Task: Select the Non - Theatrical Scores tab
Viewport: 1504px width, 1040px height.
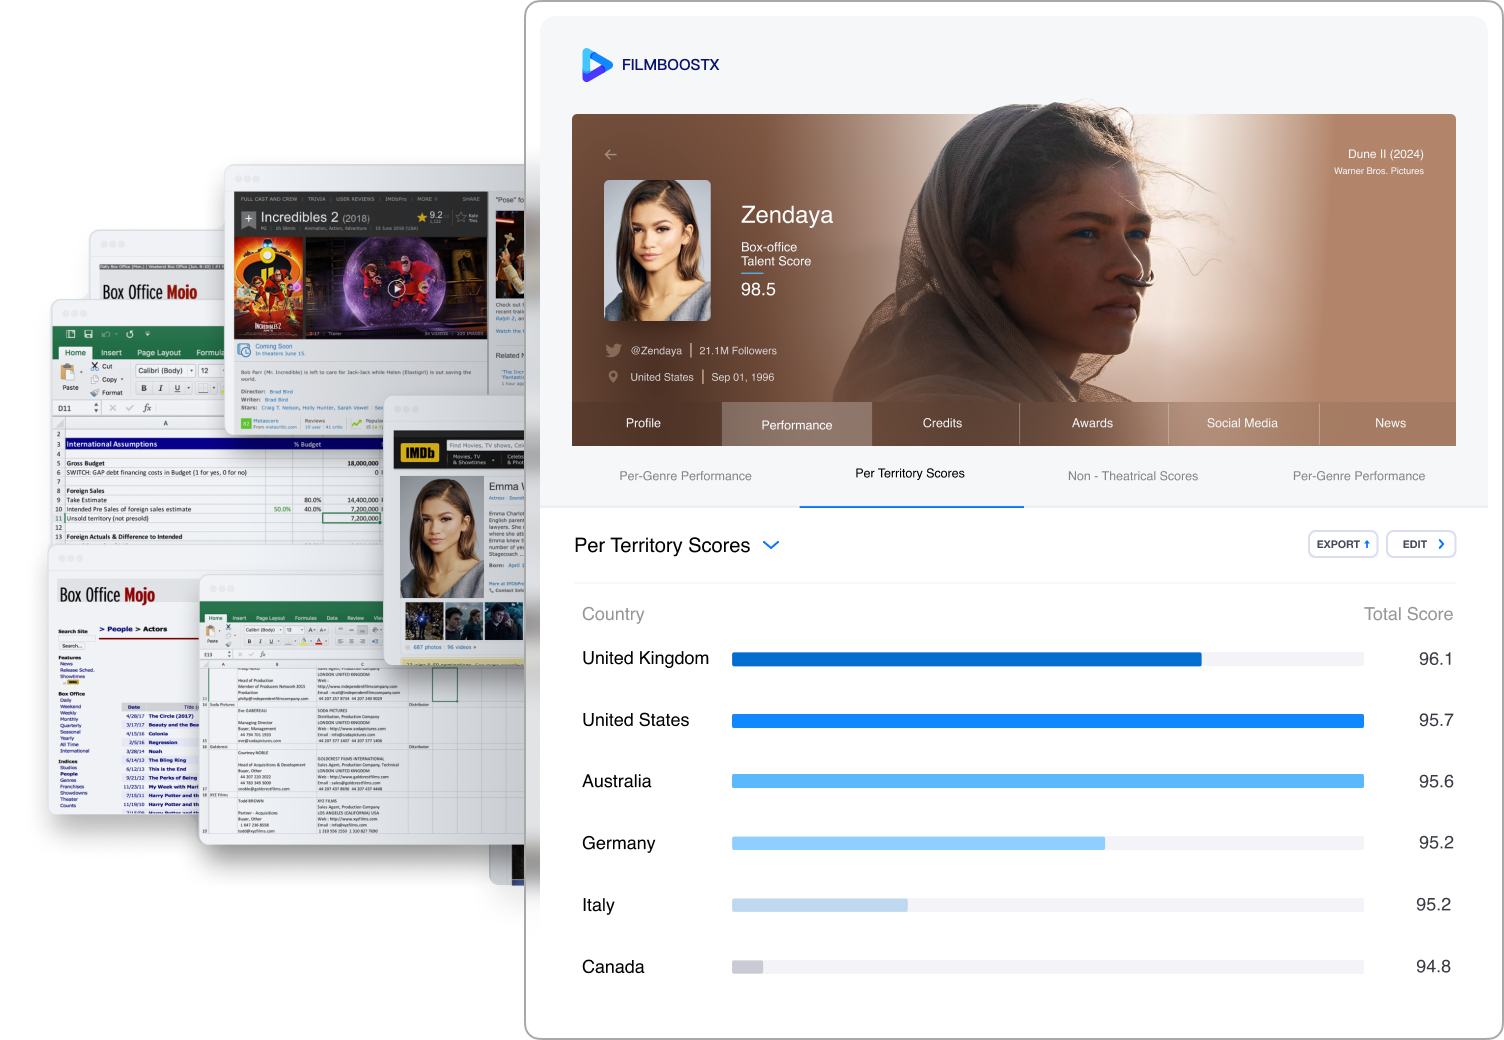Action: [x=1132, y=476]
